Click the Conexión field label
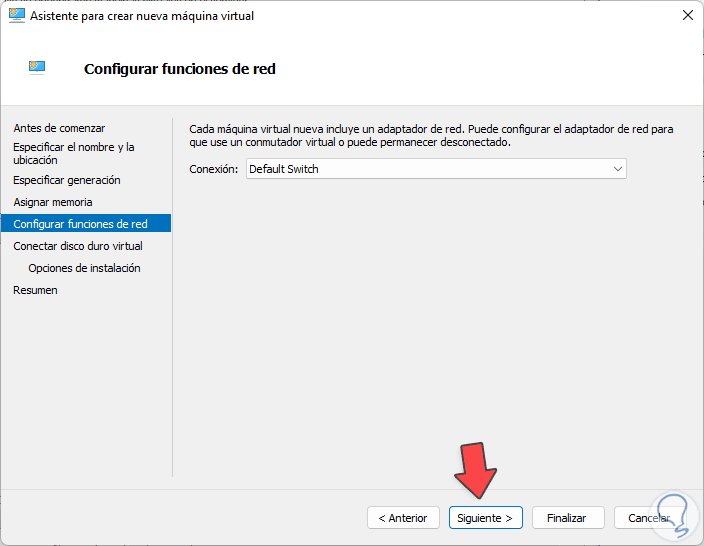 click(x=214, y=169)
